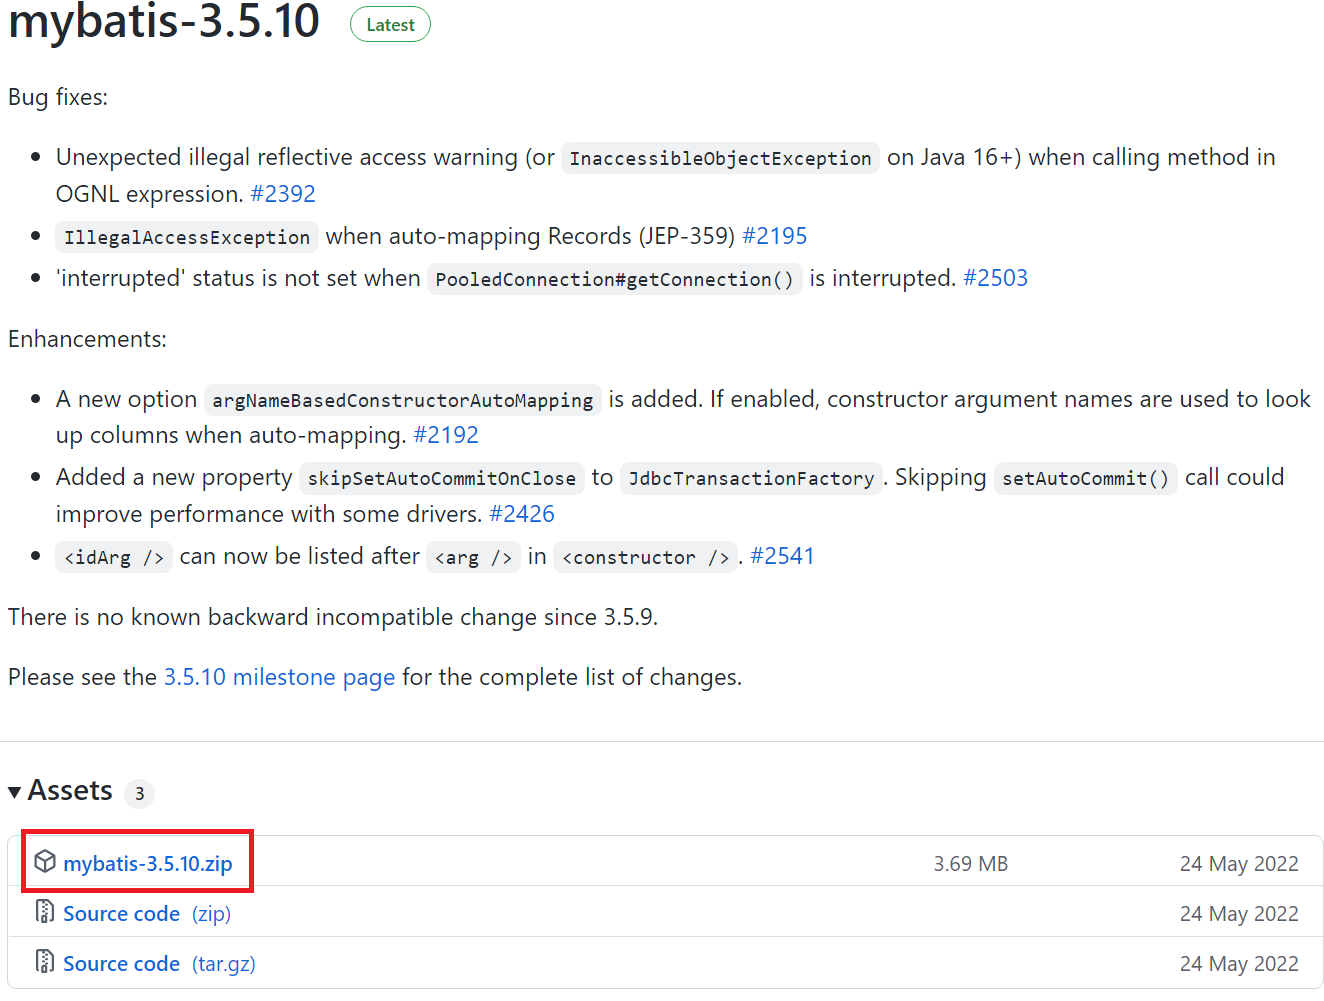Open the 3.5.10 milestone page link
The image size is (1324, 1001).
coord(280,677)
